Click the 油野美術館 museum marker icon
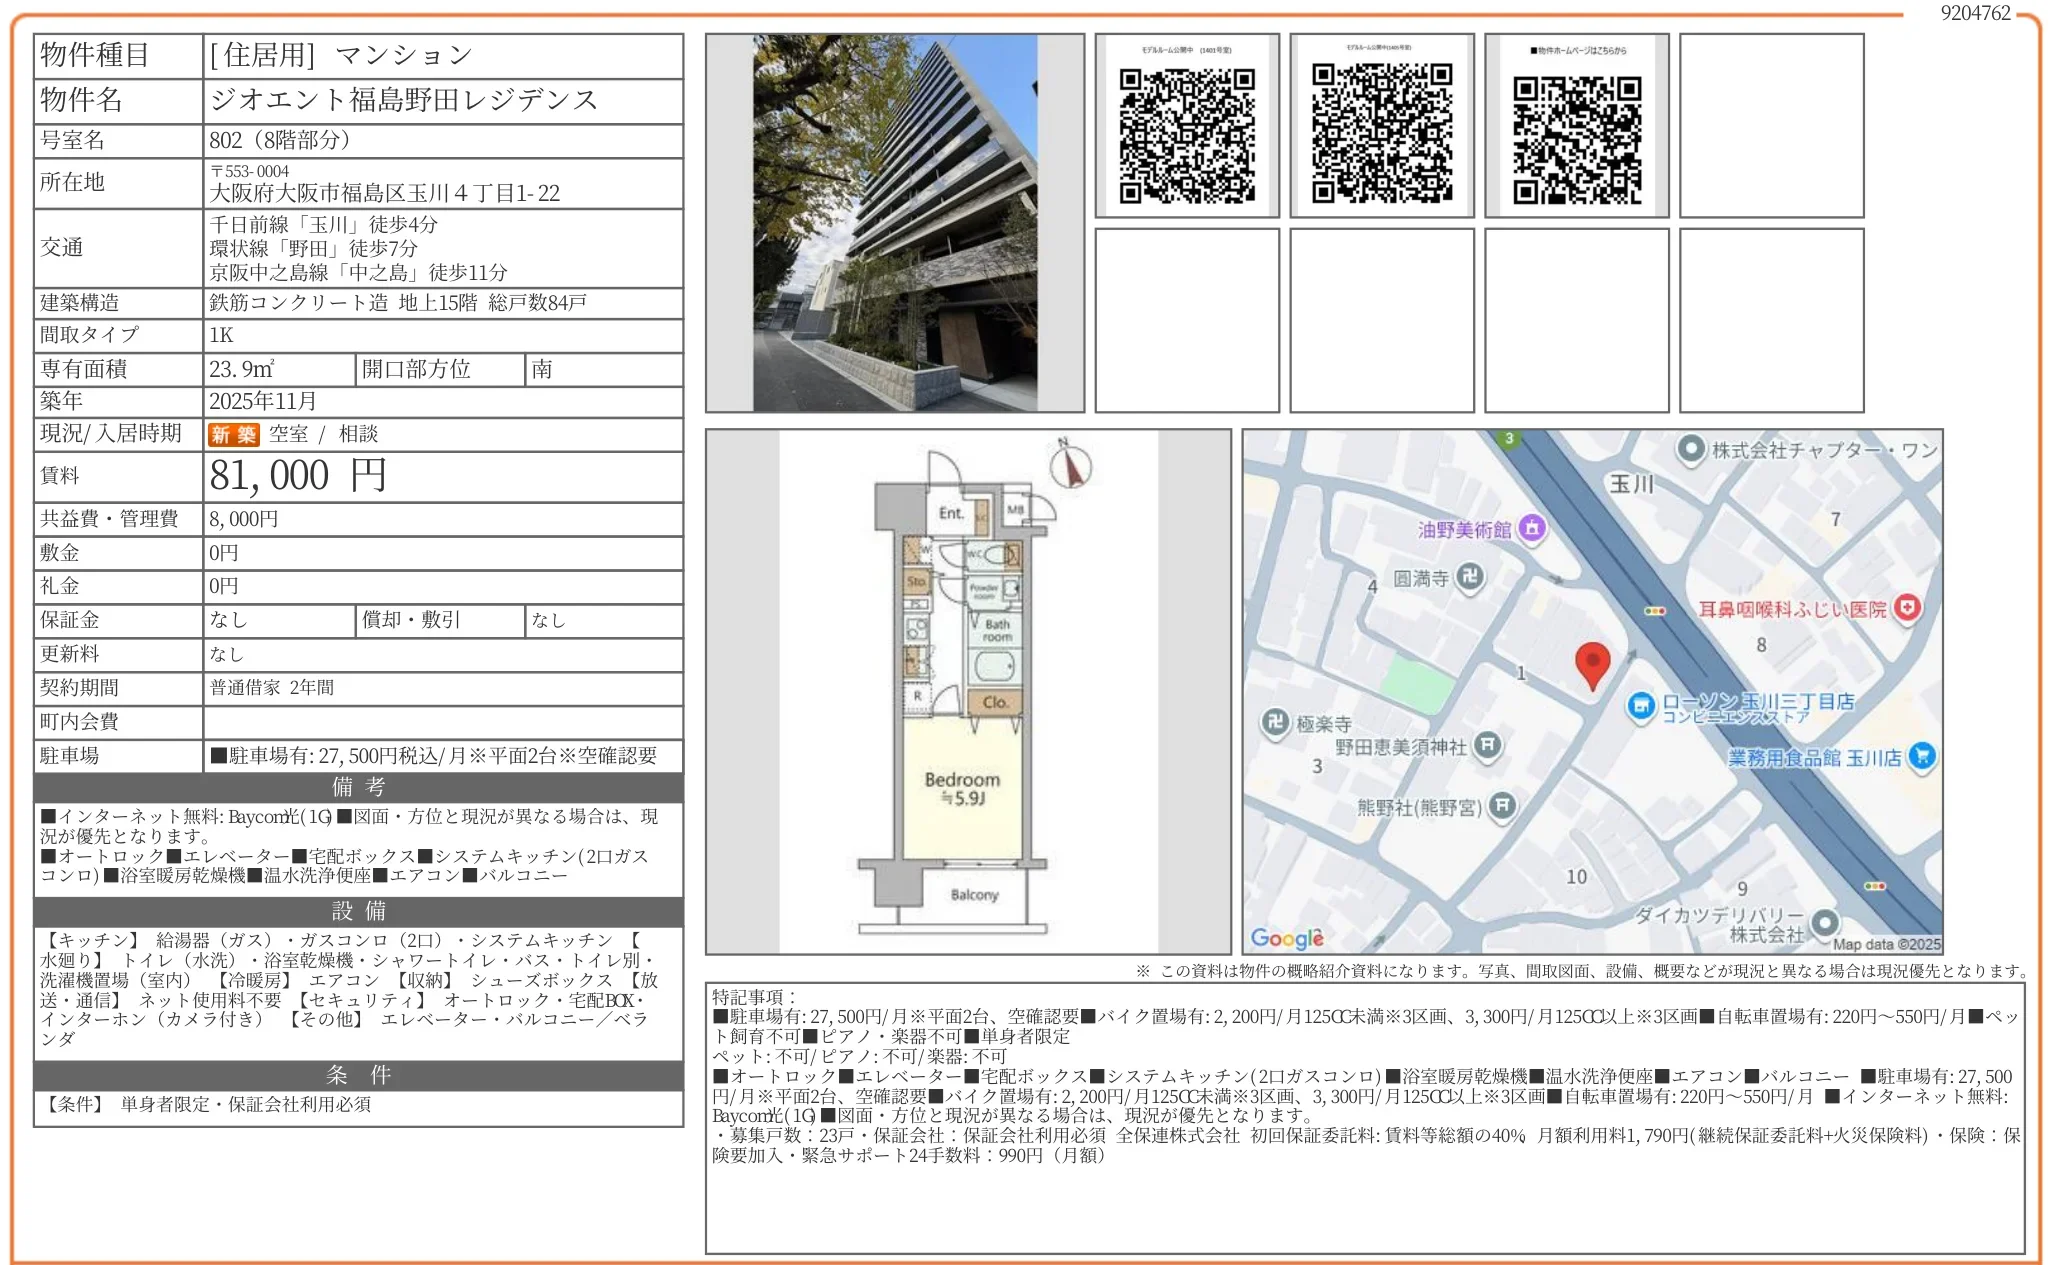This screenshot has height=1265, width=2056. tap(1532, 528)
